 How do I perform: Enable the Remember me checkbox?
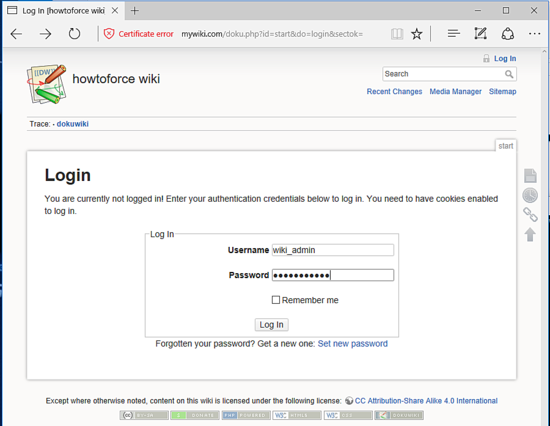pyautogui.click(x=276, y=300)
